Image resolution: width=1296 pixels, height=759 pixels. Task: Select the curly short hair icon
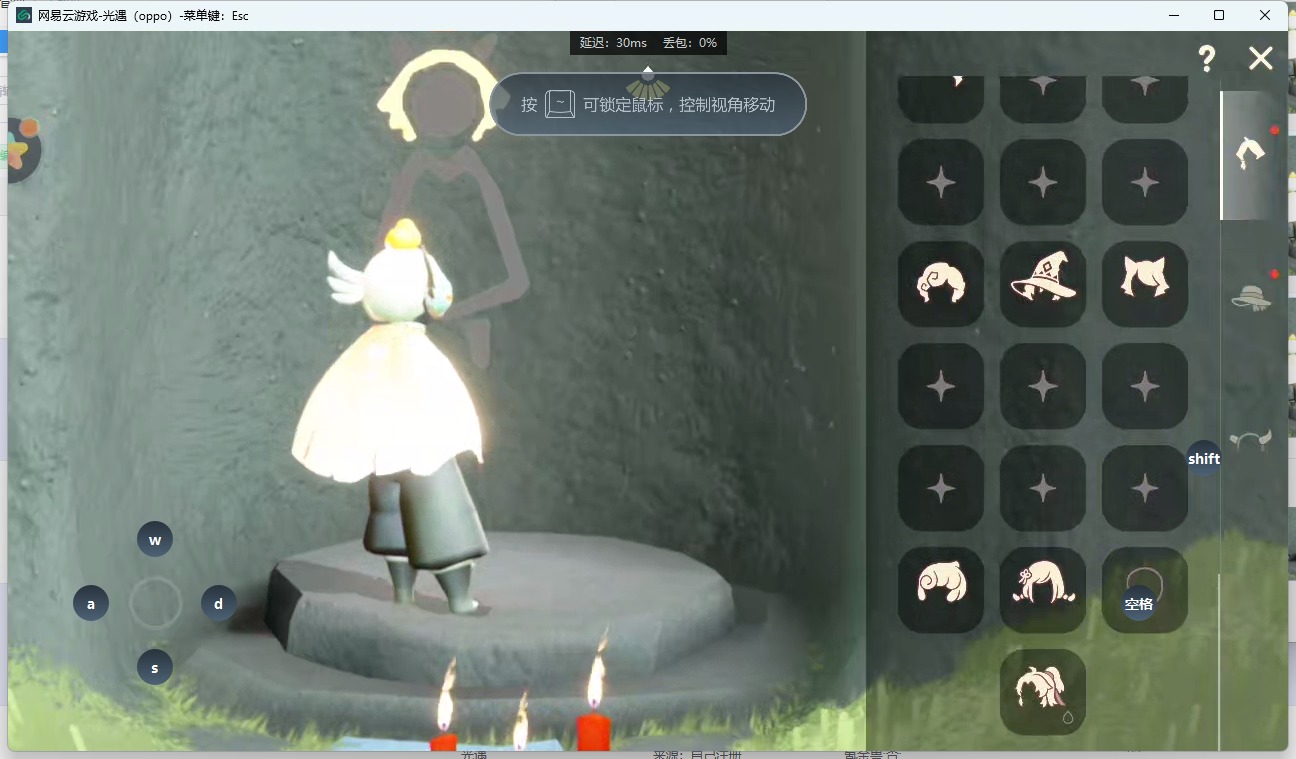point(941,284)
